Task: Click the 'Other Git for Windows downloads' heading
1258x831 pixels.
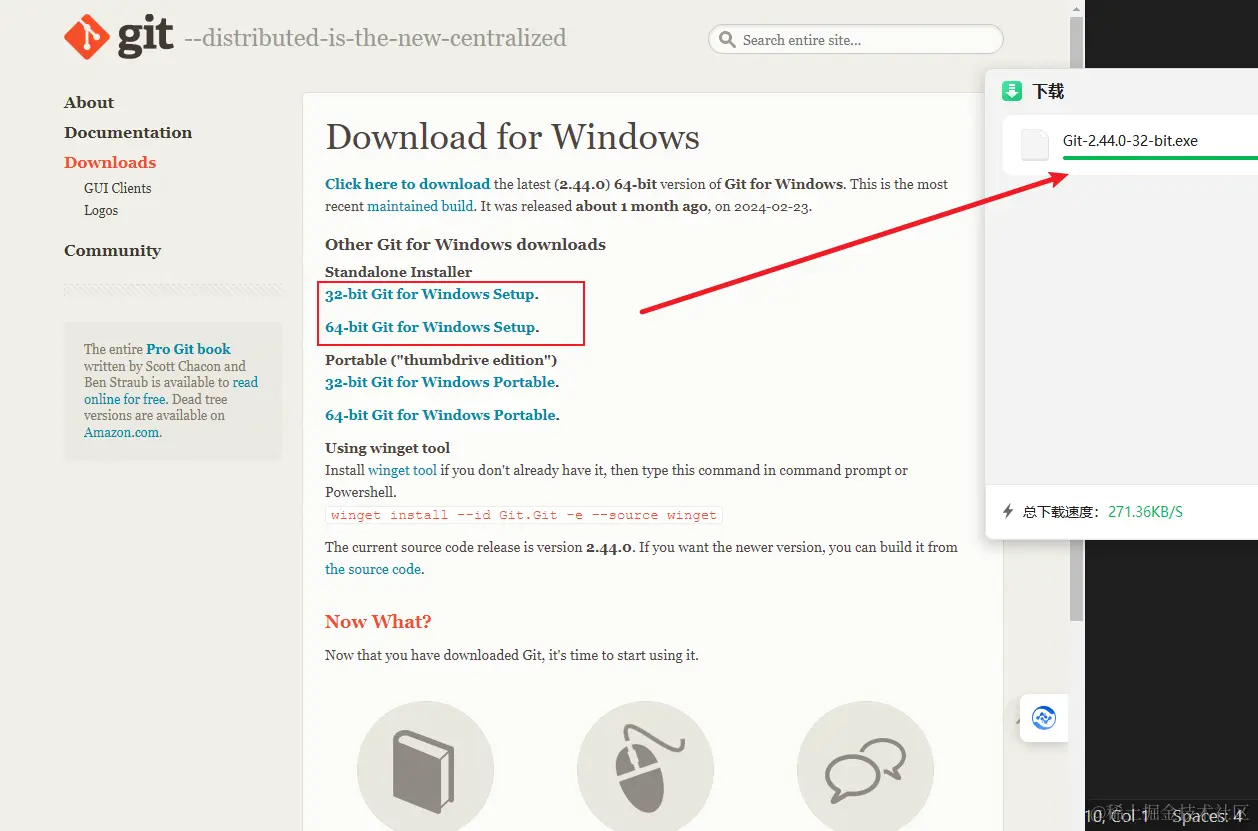Action: pos(465,244)
